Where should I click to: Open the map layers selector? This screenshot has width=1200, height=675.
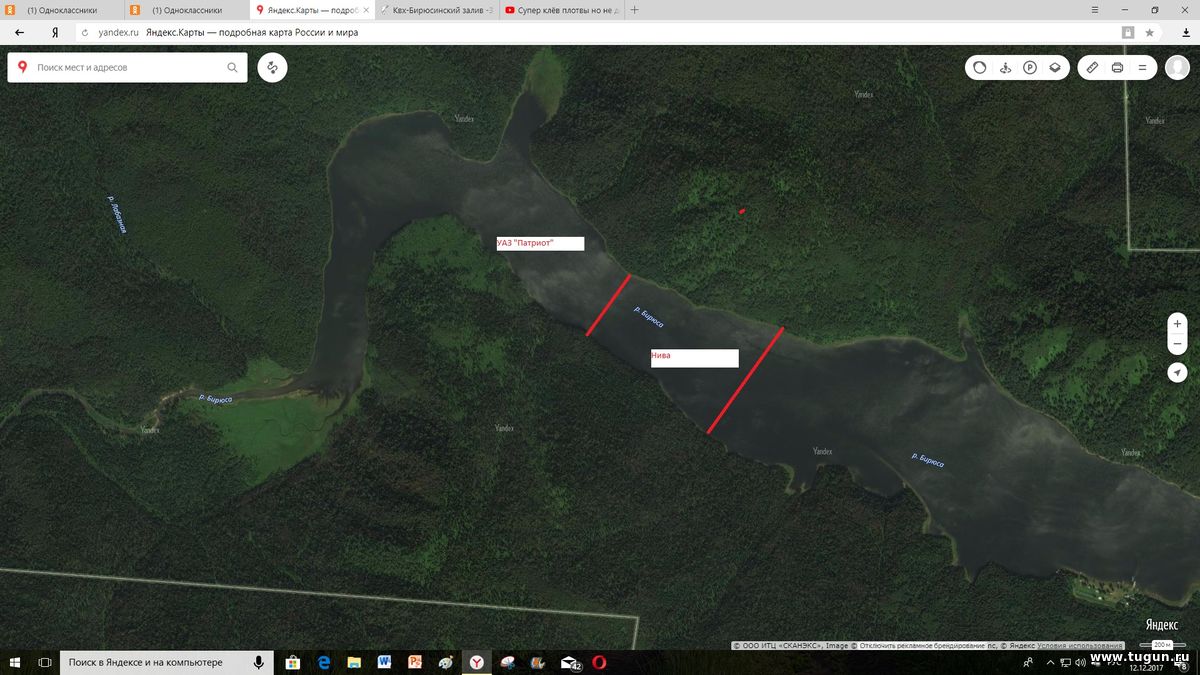(x=1054, y=68)
